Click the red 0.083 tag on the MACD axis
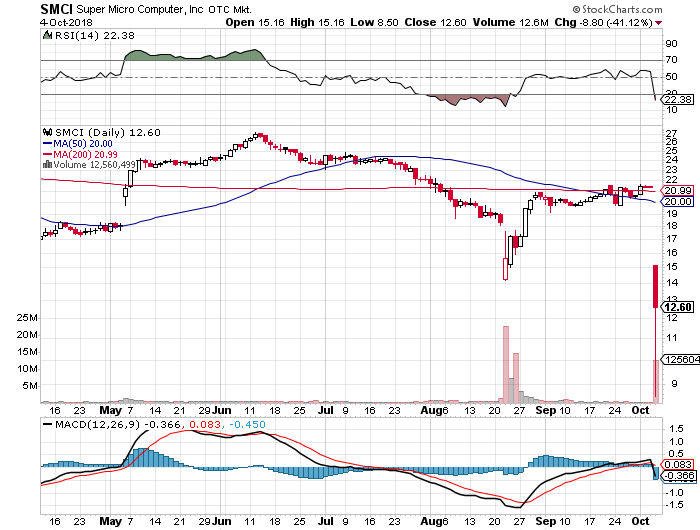The image size is (700, 530). coord(678,465)
